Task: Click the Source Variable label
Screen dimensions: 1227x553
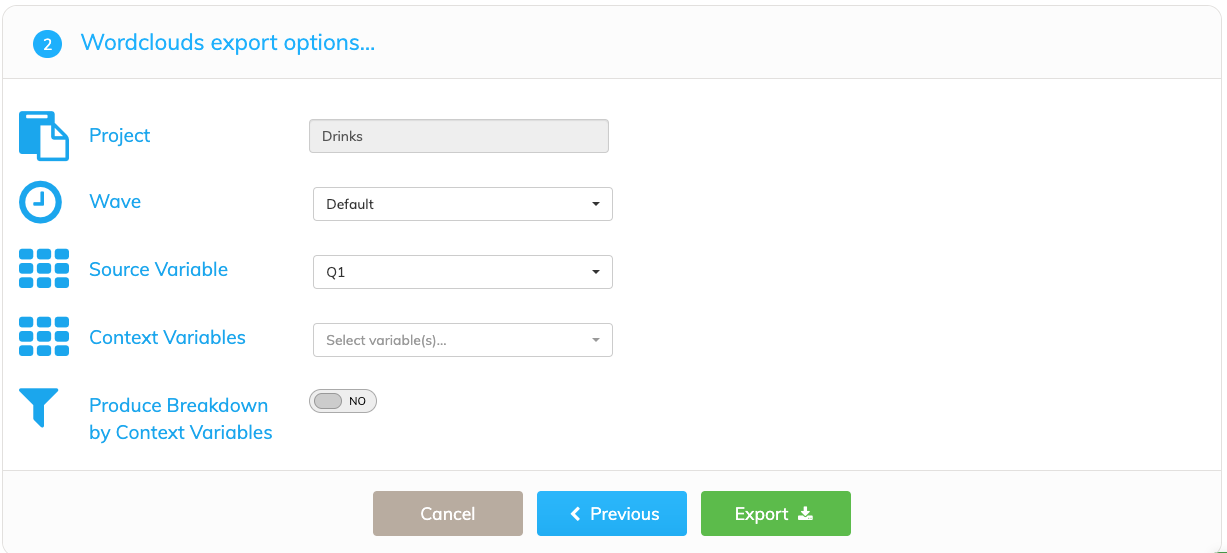Action: 159,269
